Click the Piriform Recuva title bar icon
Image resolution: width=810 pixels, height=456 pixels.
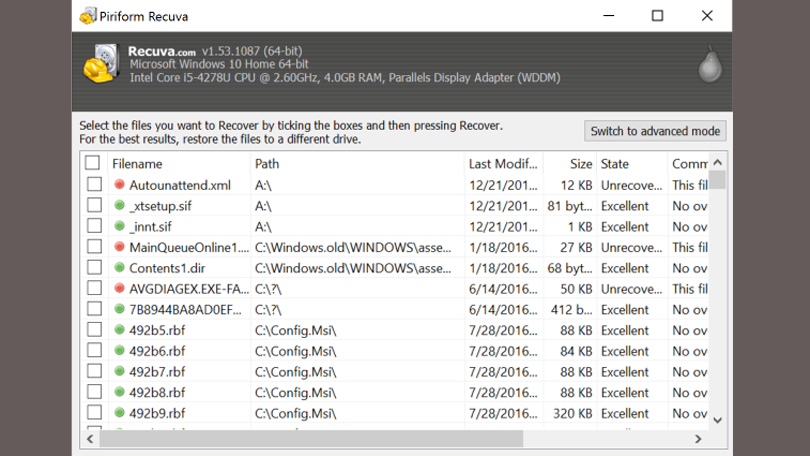pyautogui.click(x=88, y=16)
